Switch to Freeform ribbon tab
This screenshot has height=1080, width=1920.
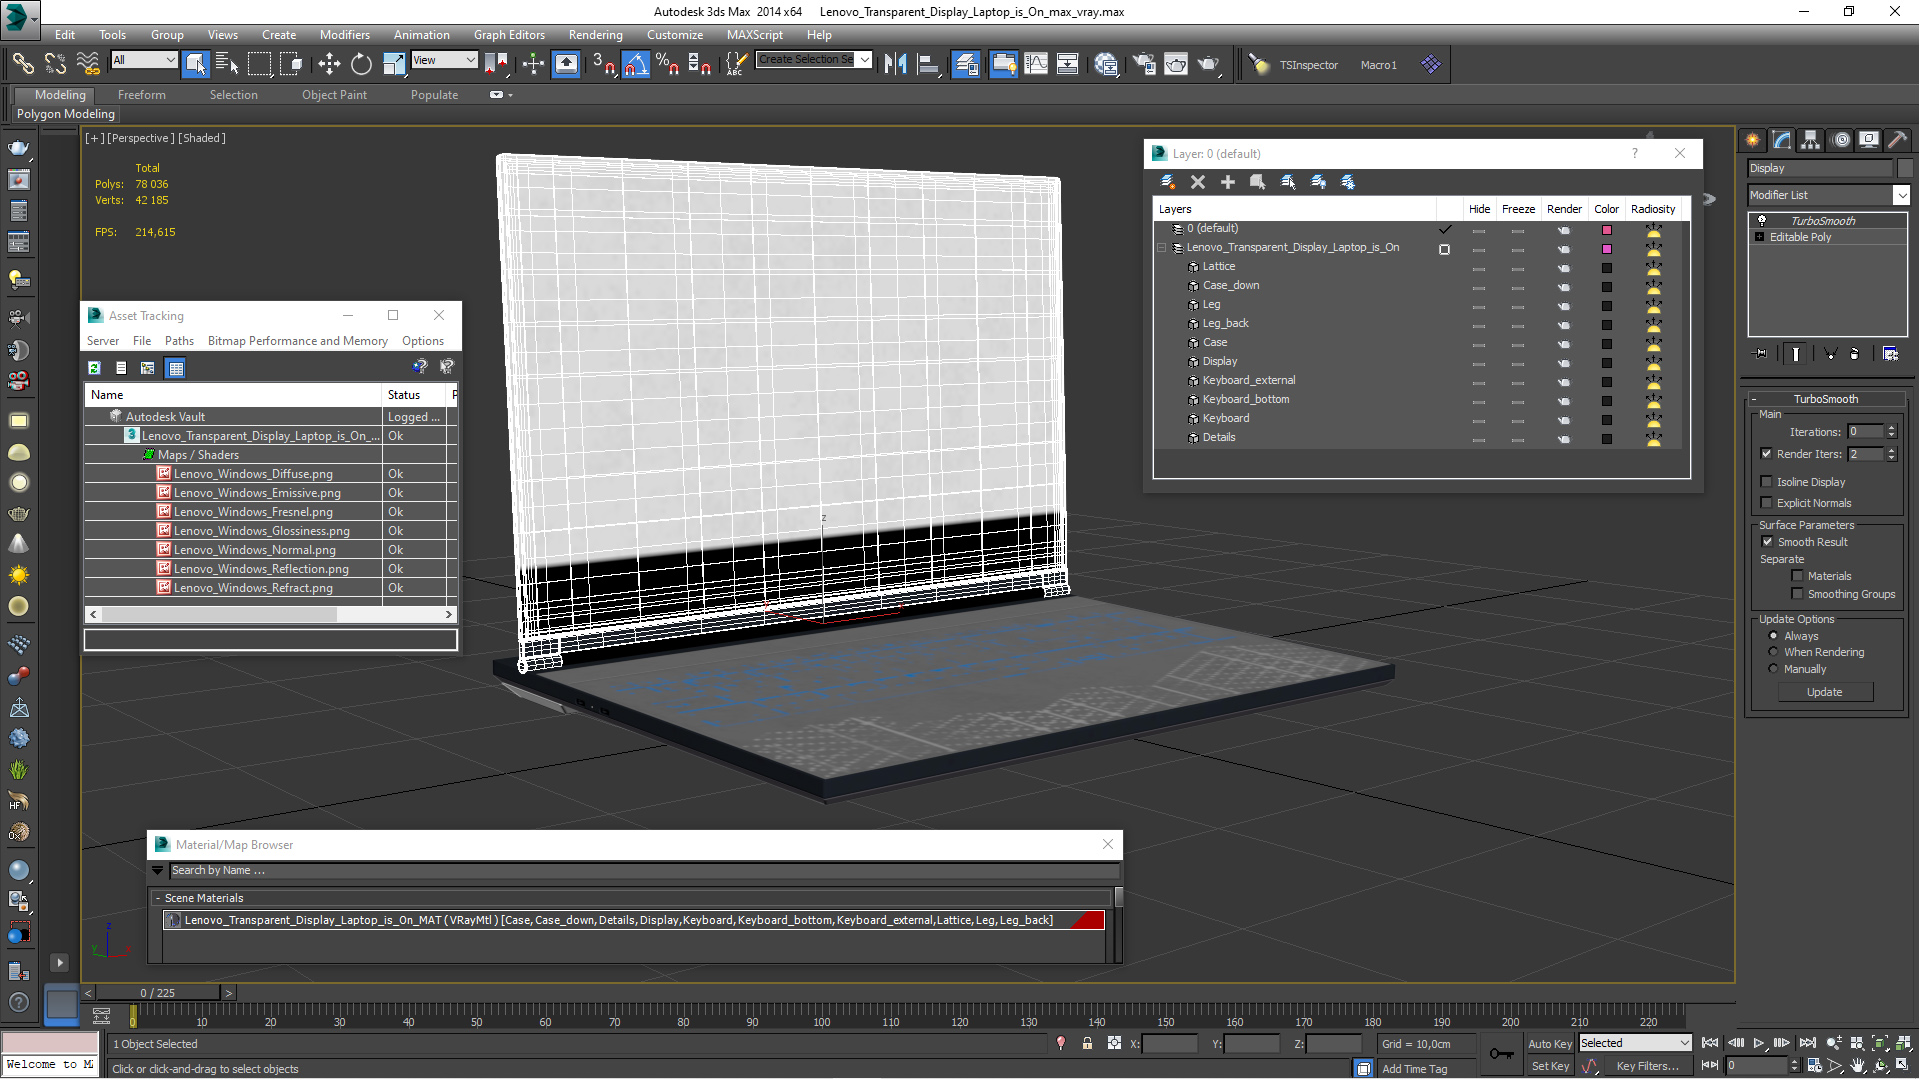[142, 95]
